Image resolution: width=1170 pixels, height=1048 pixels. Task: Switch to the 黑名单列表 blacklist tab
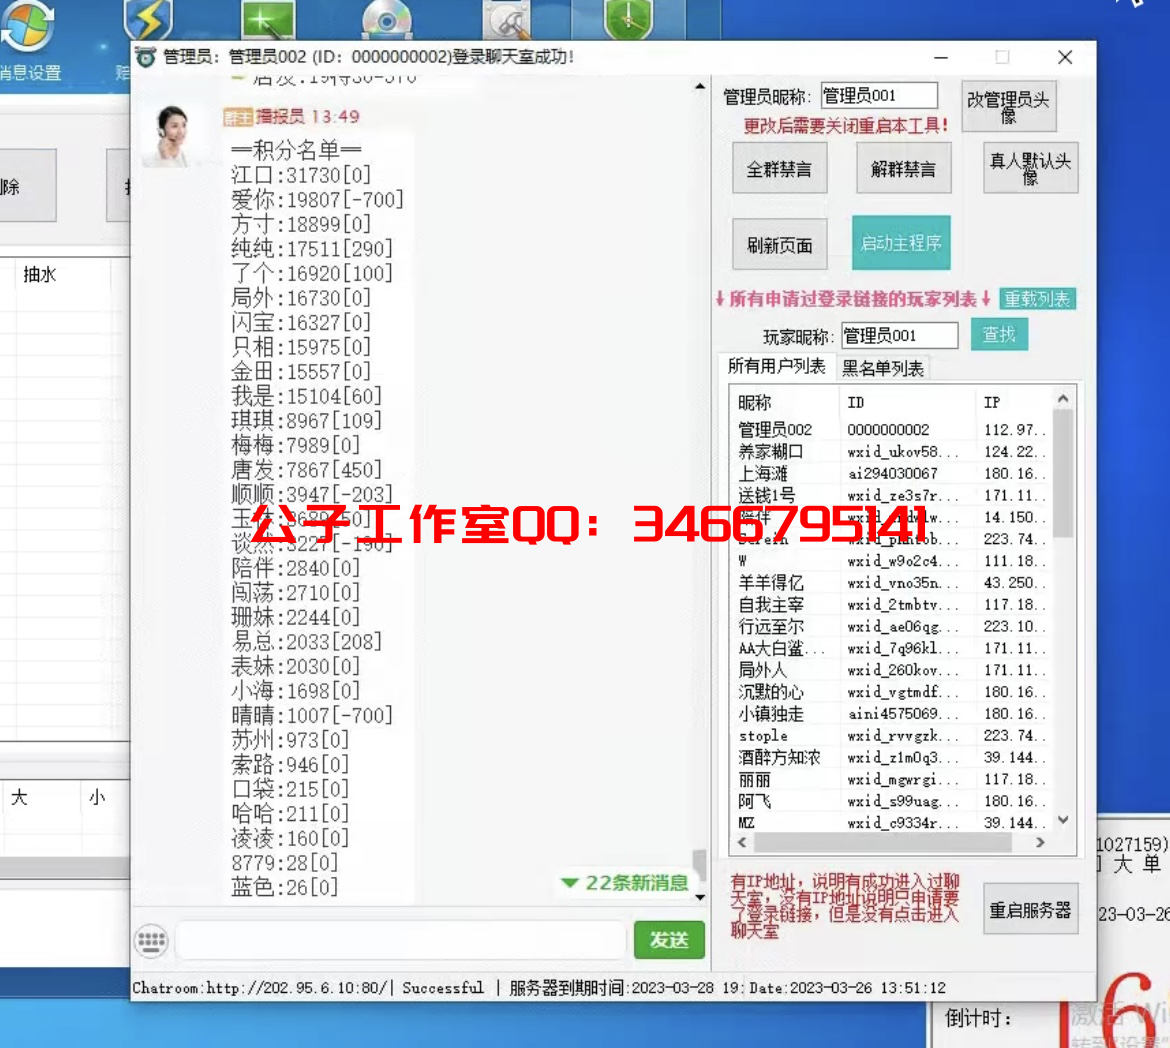click(882, 368)
